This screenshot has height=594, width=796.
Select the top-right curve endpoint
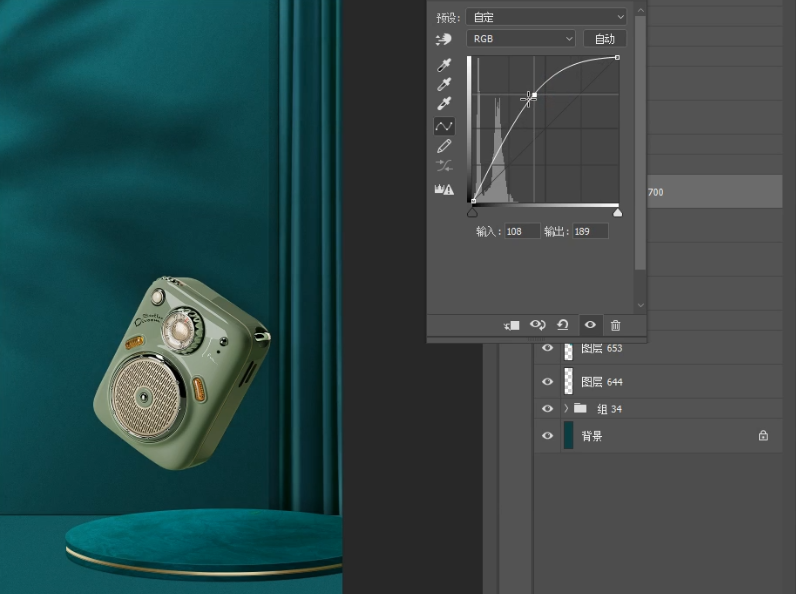click(x=617, y=57)
